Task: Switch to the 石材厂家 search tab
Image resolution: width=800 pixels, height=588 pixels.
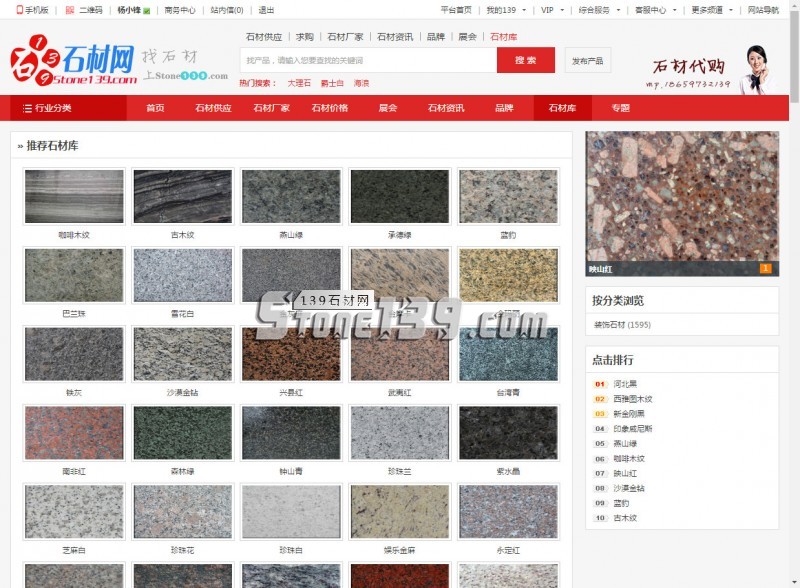Action: [345, 37]
